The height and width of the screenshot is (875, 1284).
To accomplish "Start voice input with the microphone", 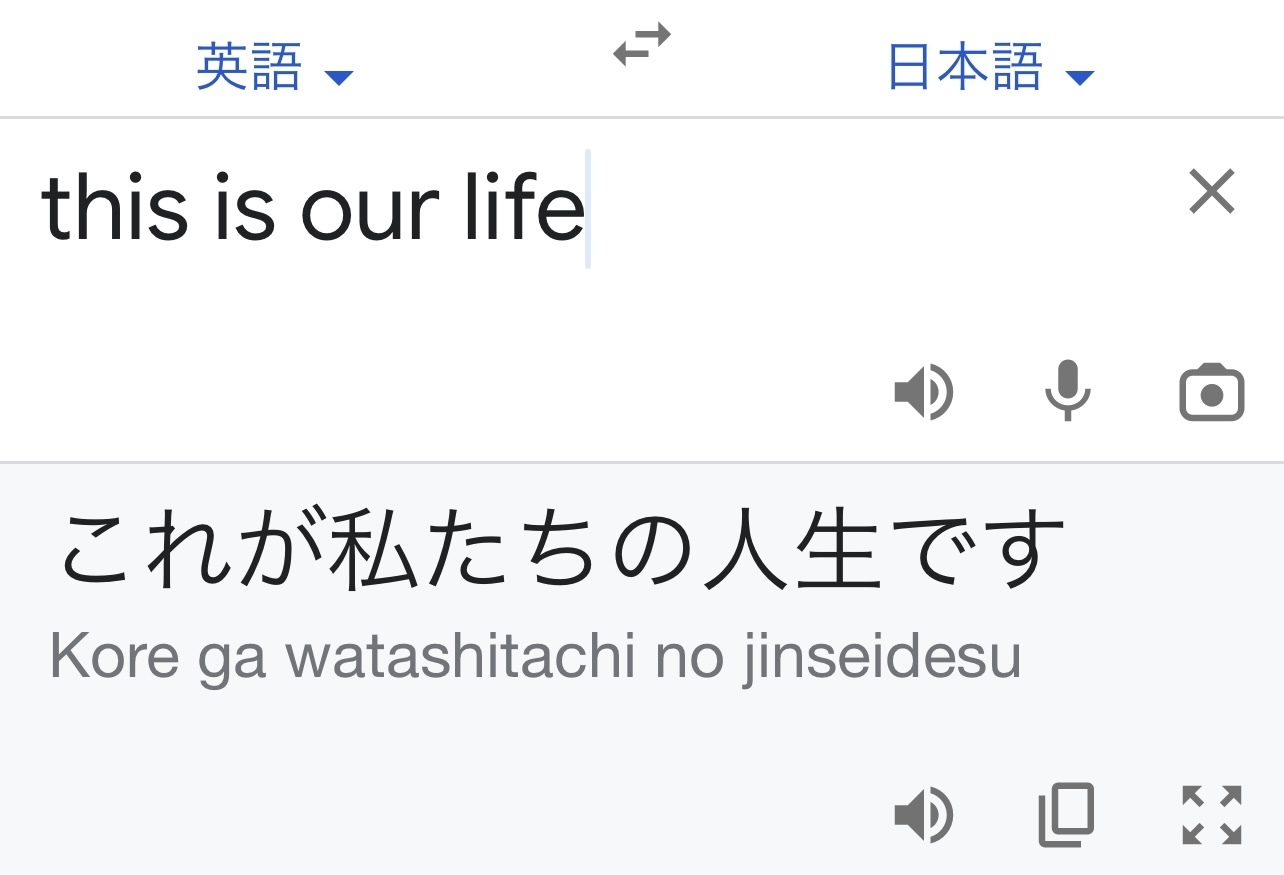I will pos(1067,390).
